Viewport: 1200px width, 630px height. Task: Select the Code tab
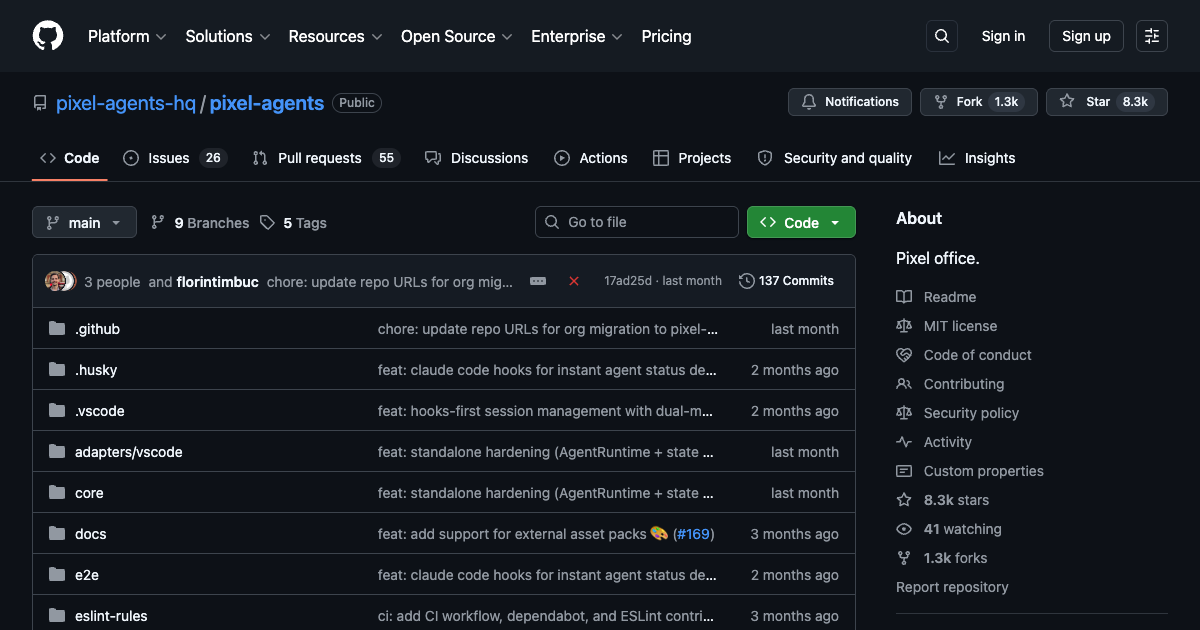point(70,158)
